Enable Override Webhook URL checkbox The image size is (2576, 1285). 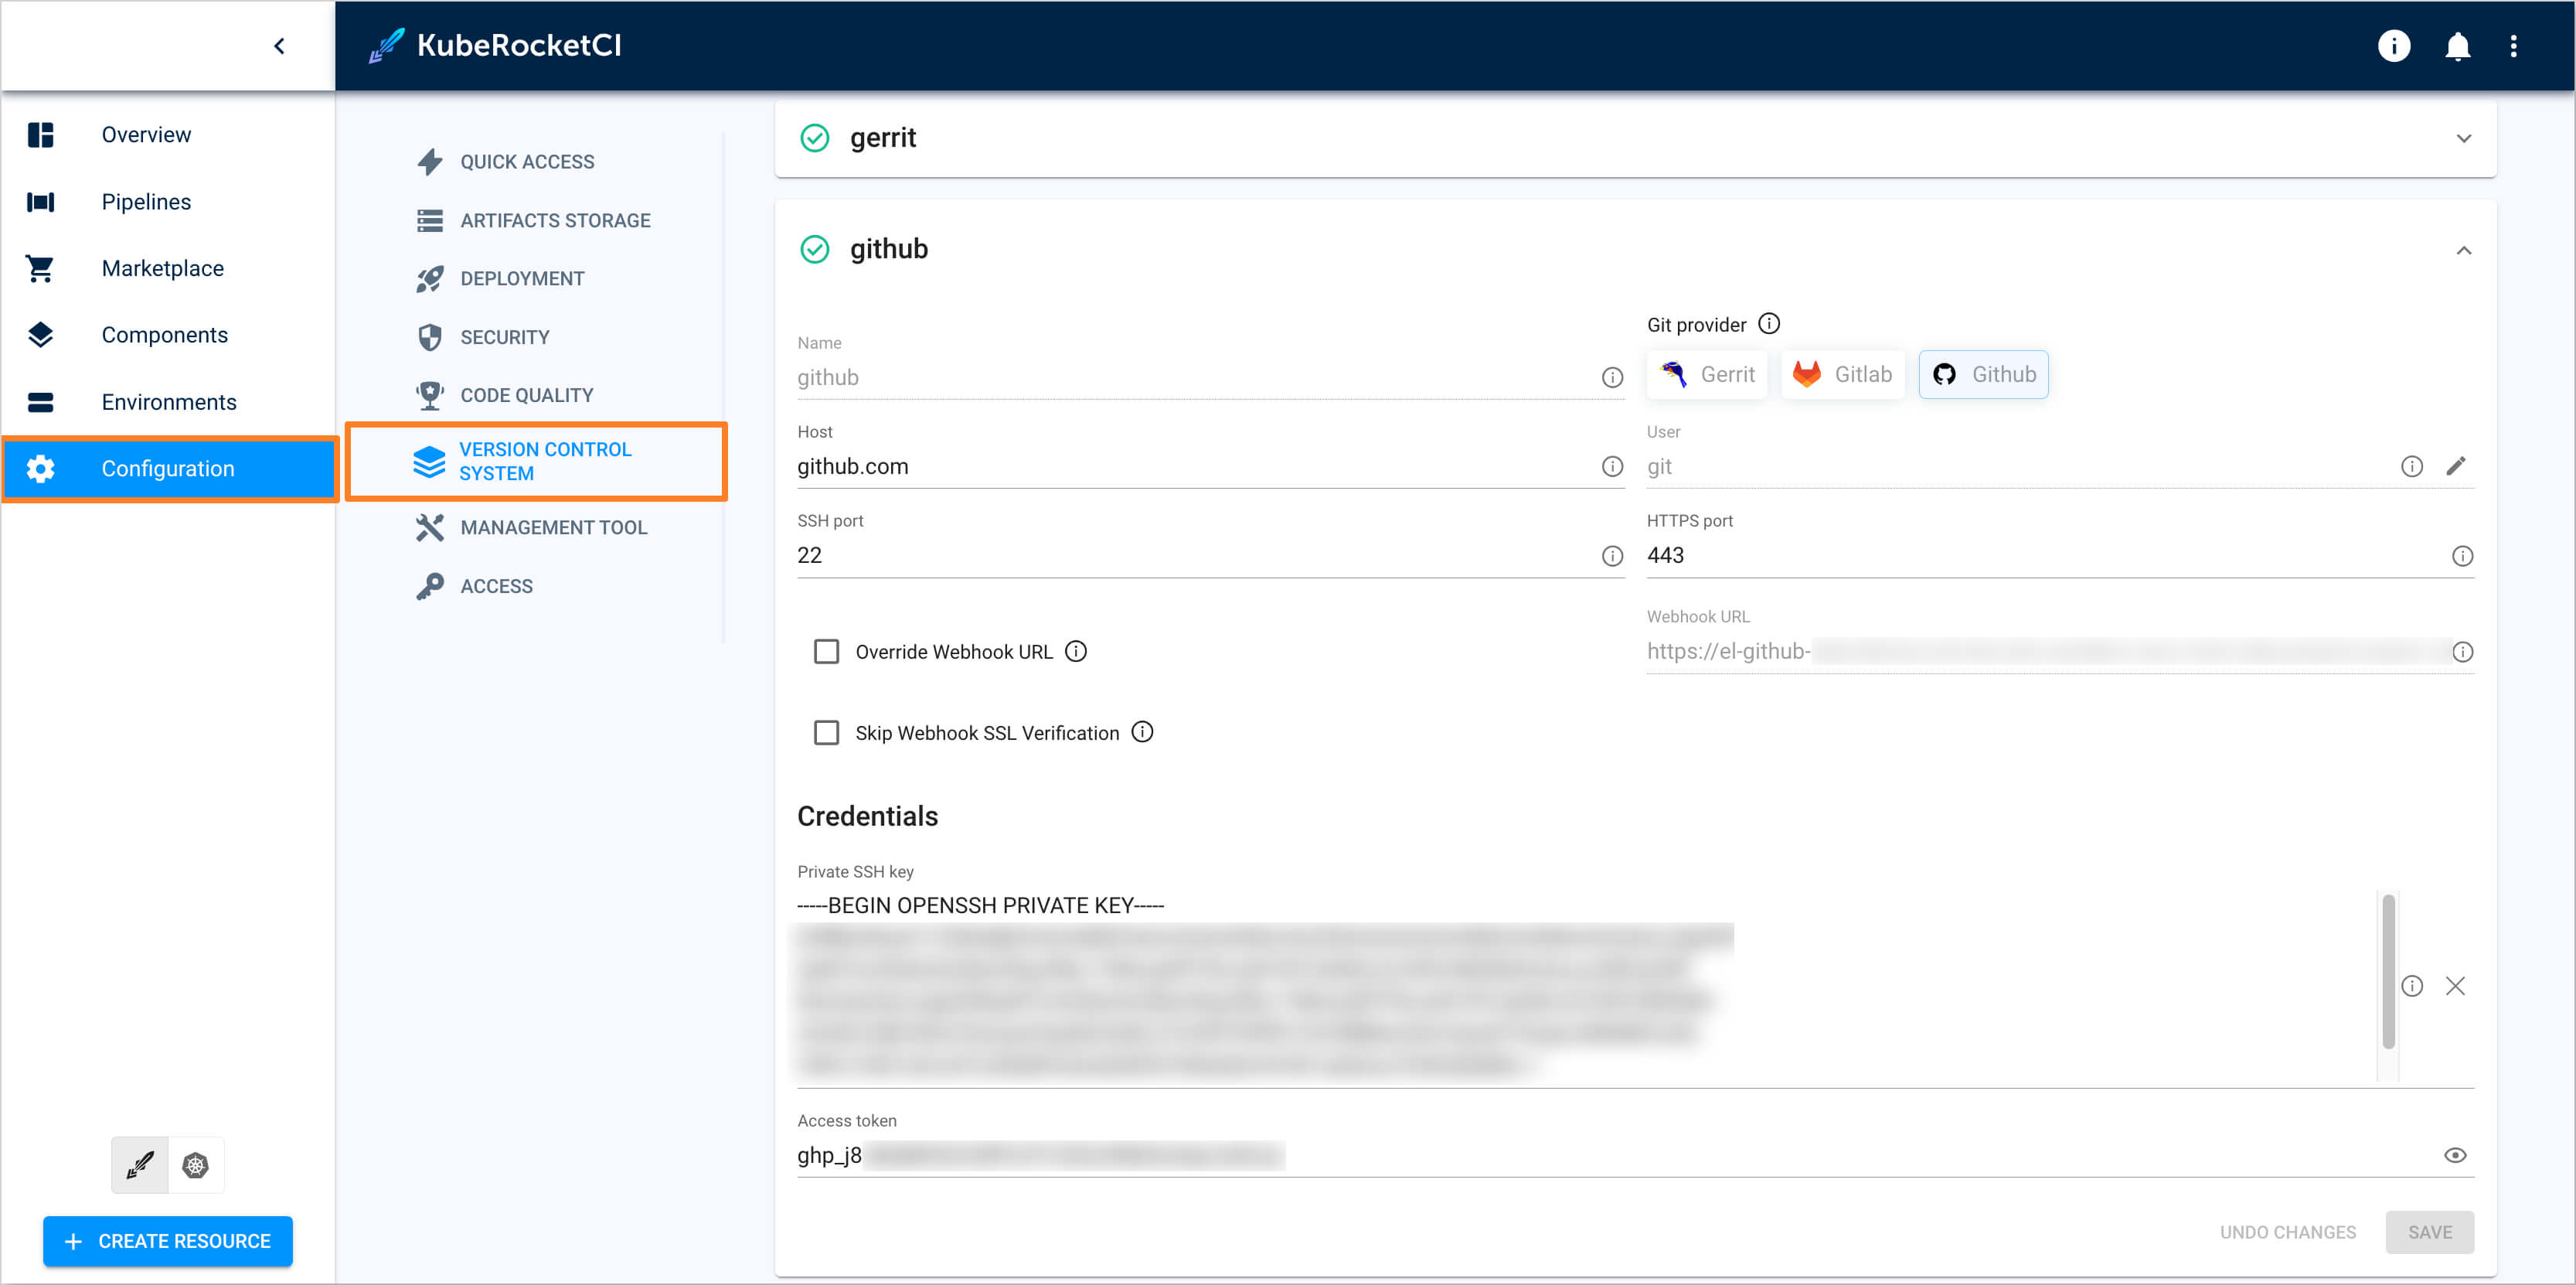tap(828, 651)
